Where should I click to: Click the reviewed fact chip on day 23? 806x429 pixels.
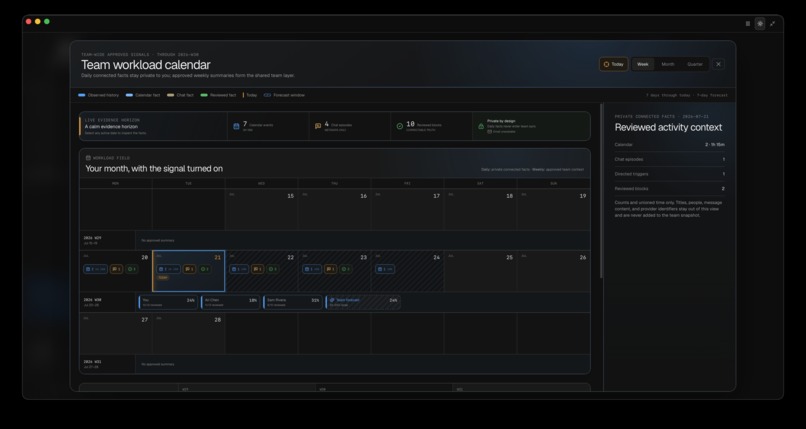click(x=346, y=269)
